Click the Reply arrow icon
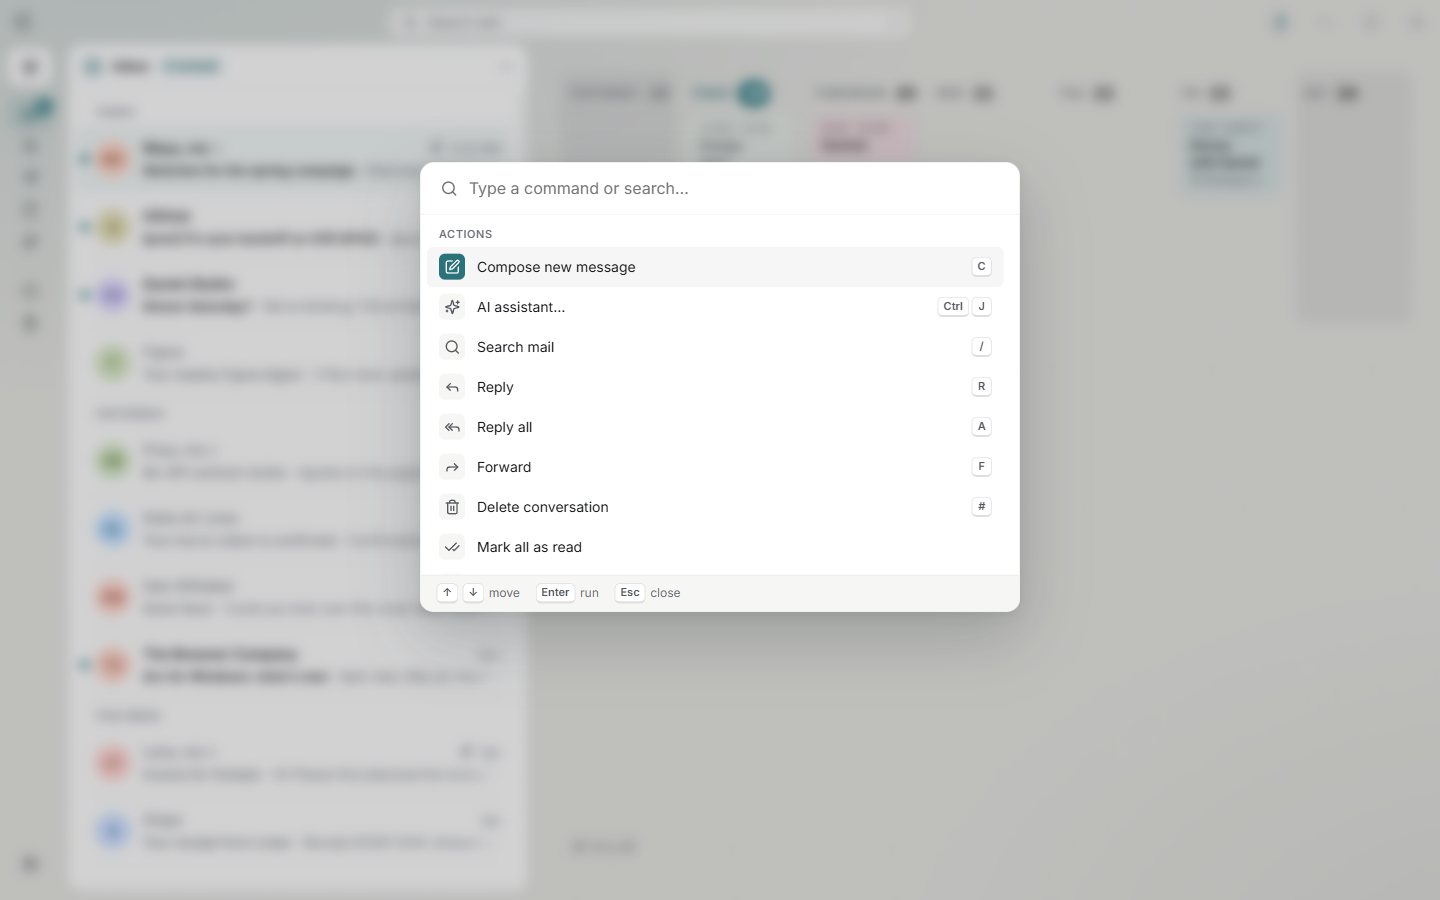 [x=452, y=387]
